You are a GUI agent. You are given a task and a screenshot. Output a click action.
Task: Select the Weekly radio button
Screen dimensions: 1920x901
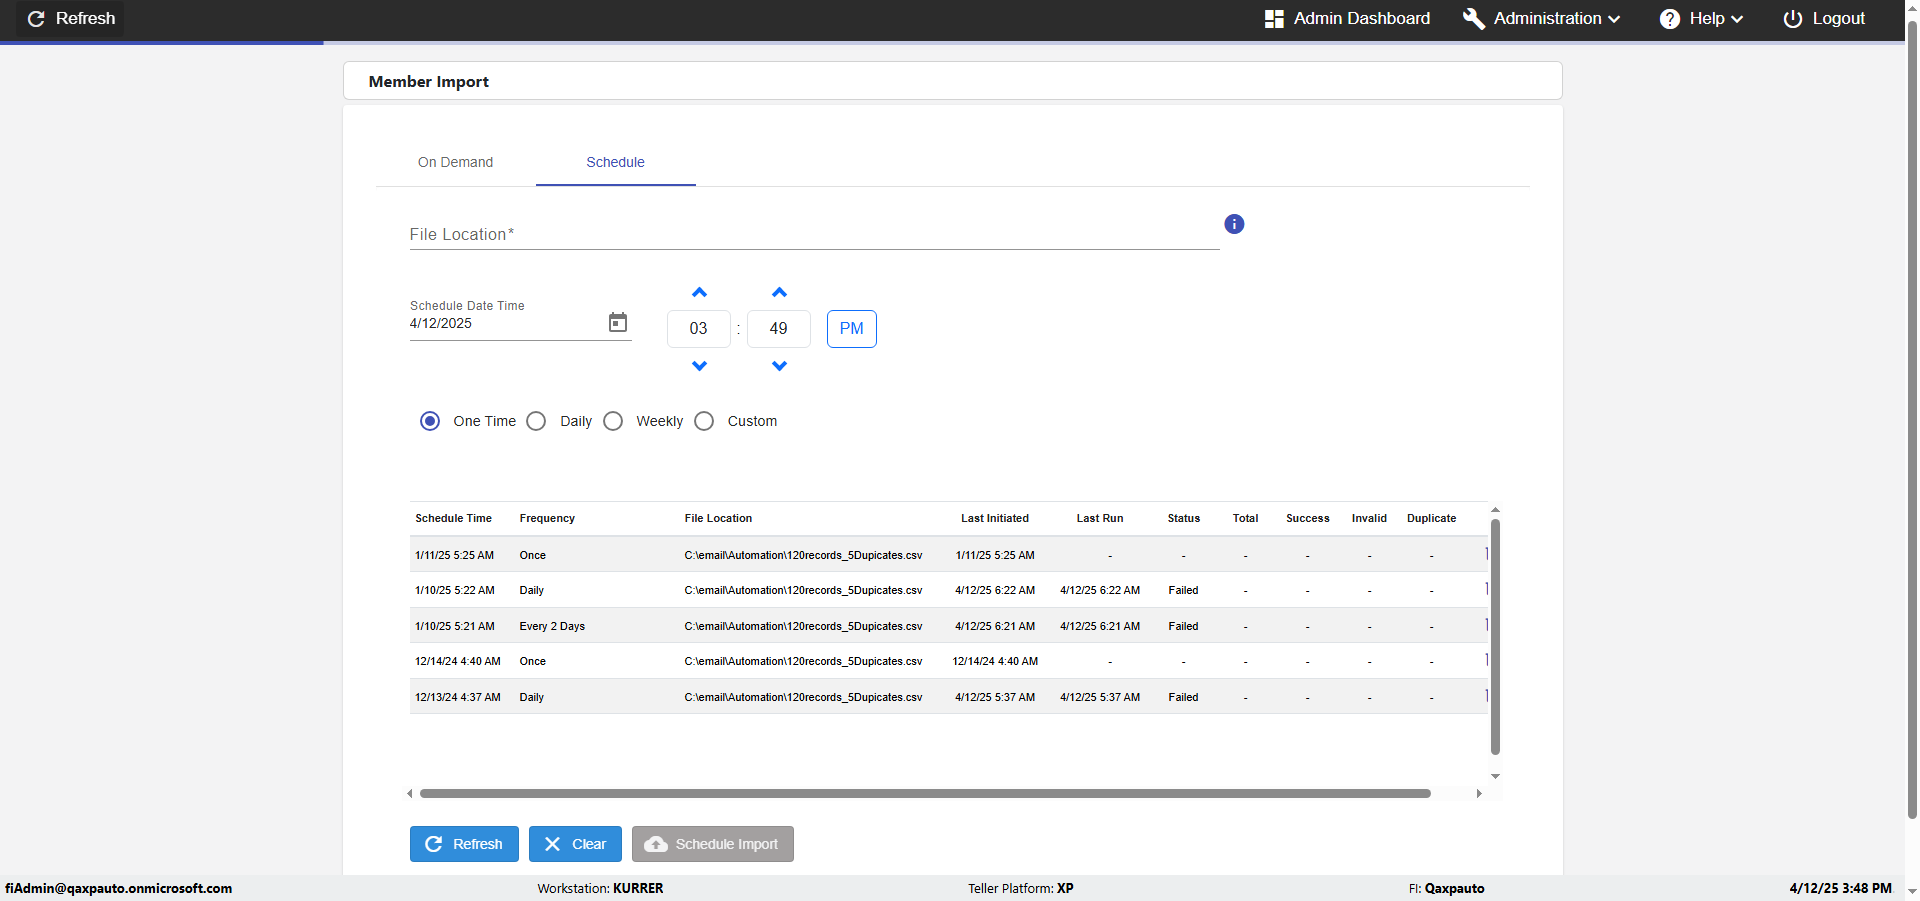pos(613,421)
